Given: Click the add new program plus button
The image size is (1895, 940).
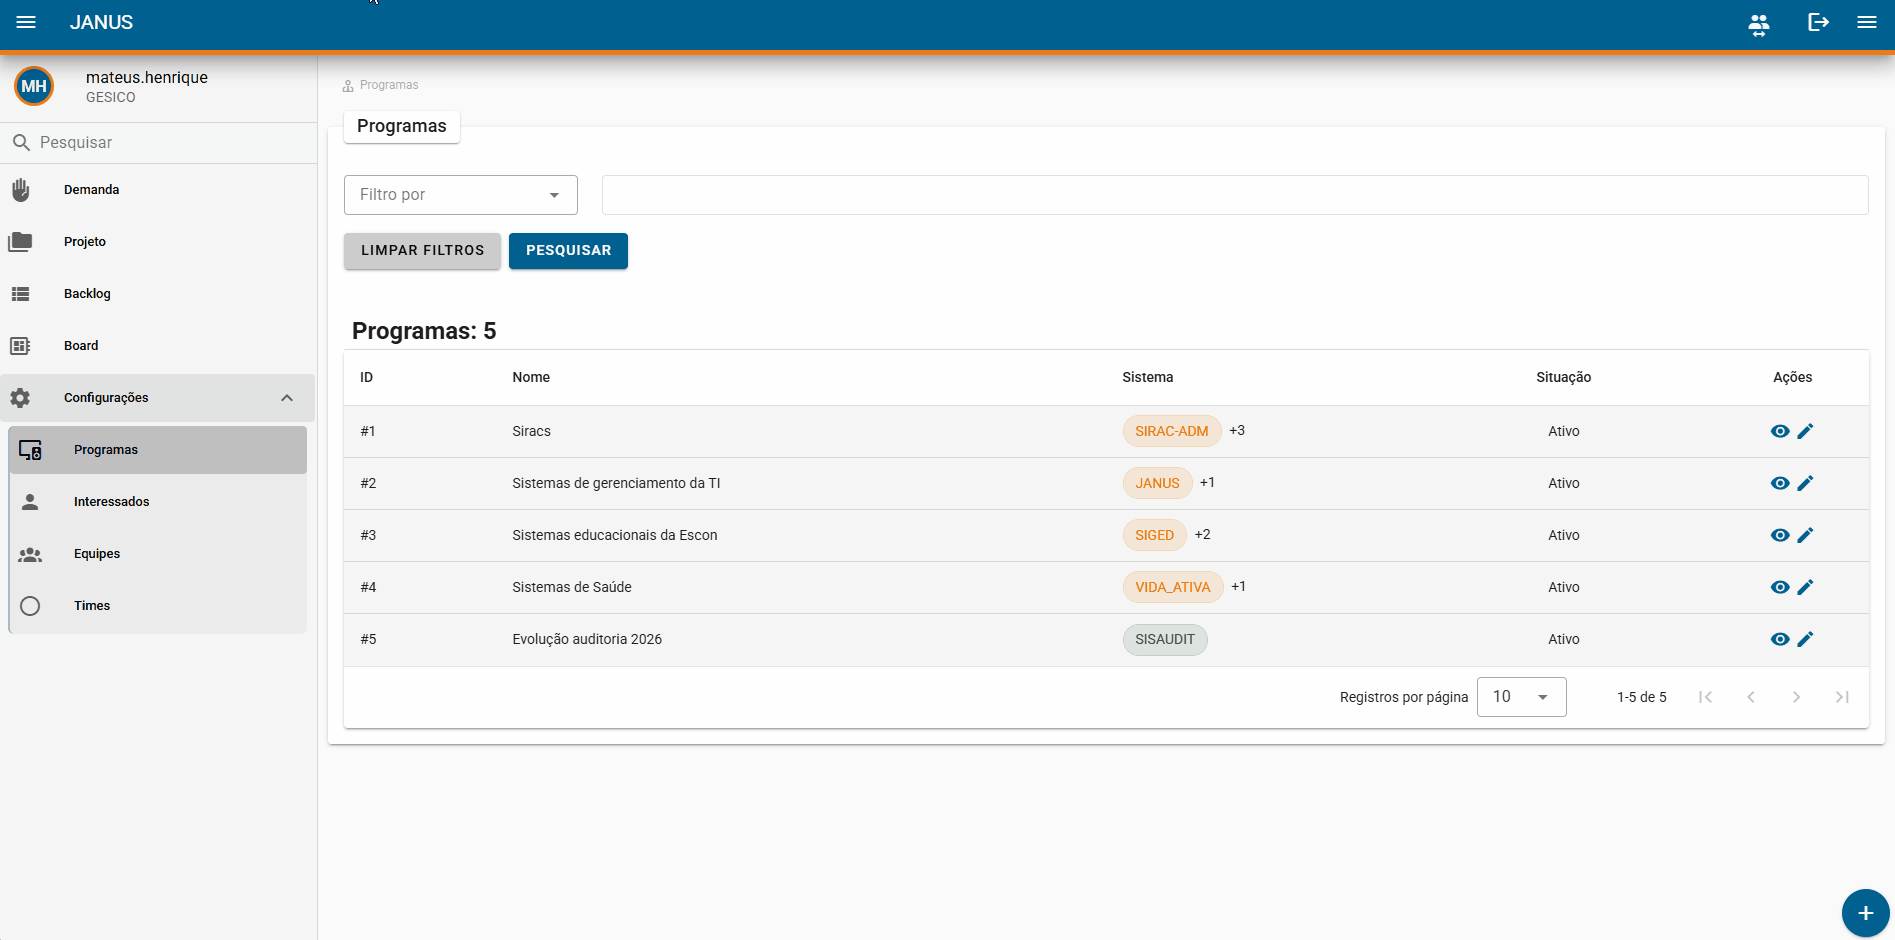Looking at the screenshot, I should click(x=1865, y=913).
